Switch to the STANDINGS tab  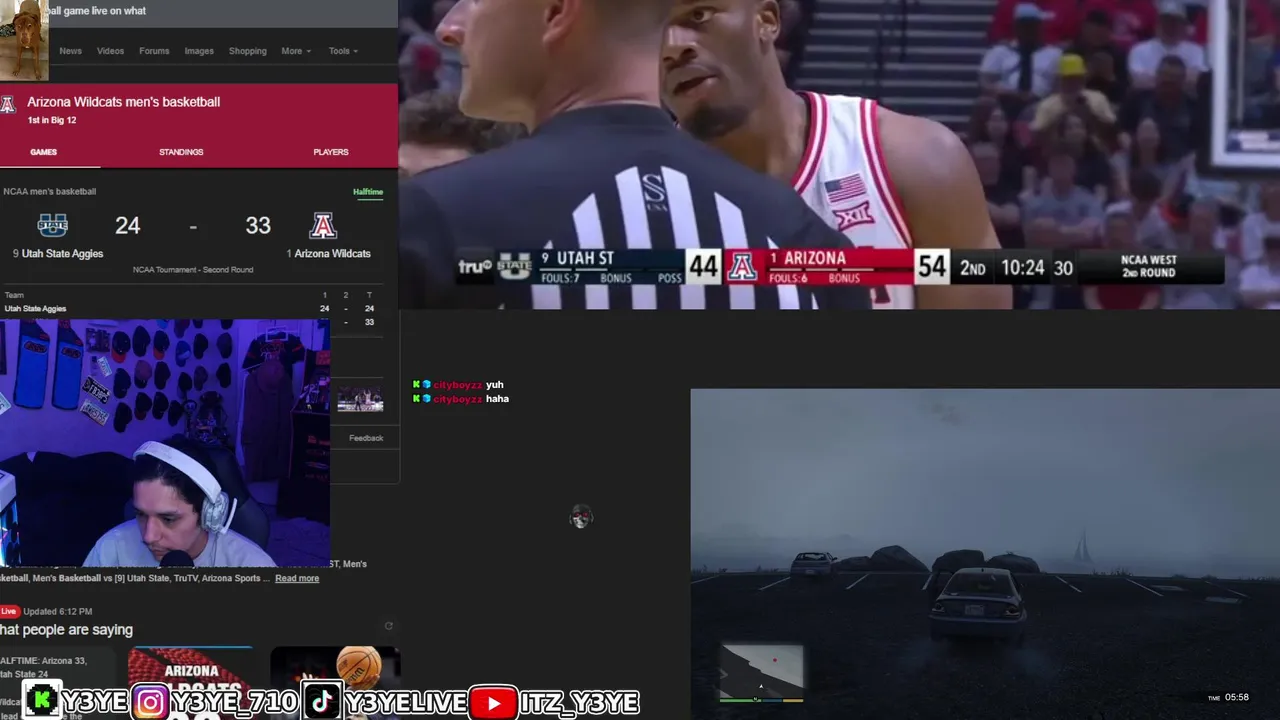coord(181,152)
